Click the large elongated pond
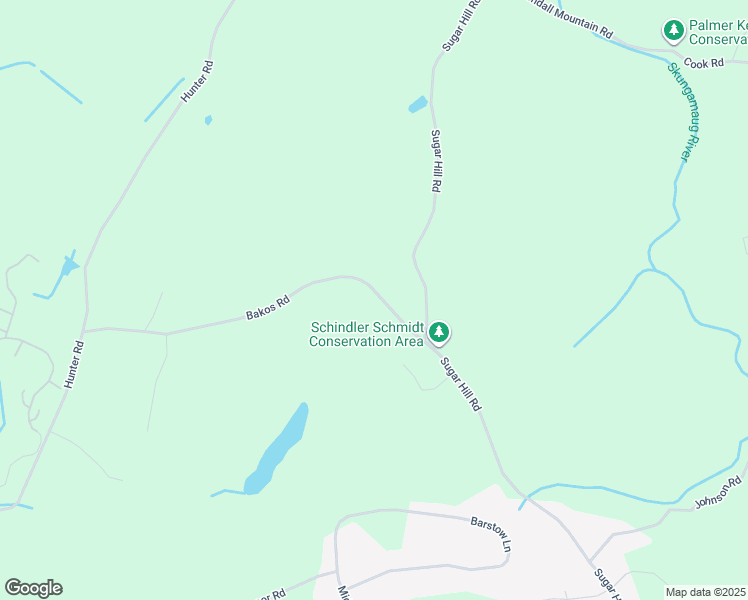The height and width of the screenshot is (600, 748). [277, 450]
